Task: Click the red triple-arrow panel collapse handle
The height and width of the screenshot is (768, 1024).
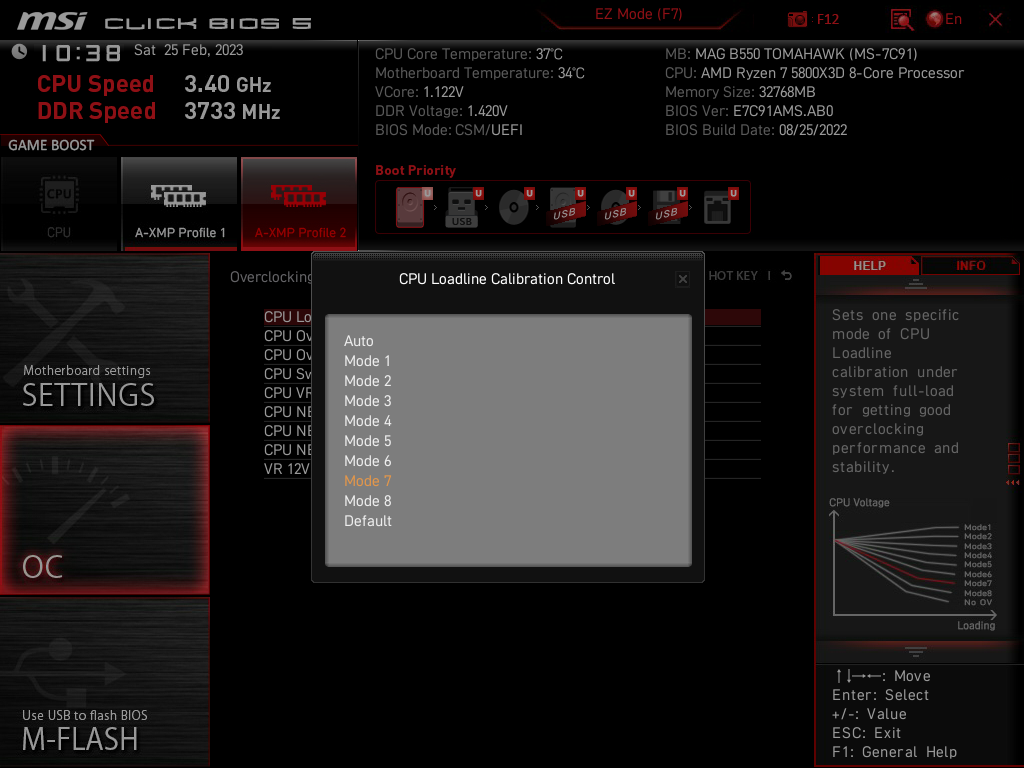Action: (x=1012, y=483)
